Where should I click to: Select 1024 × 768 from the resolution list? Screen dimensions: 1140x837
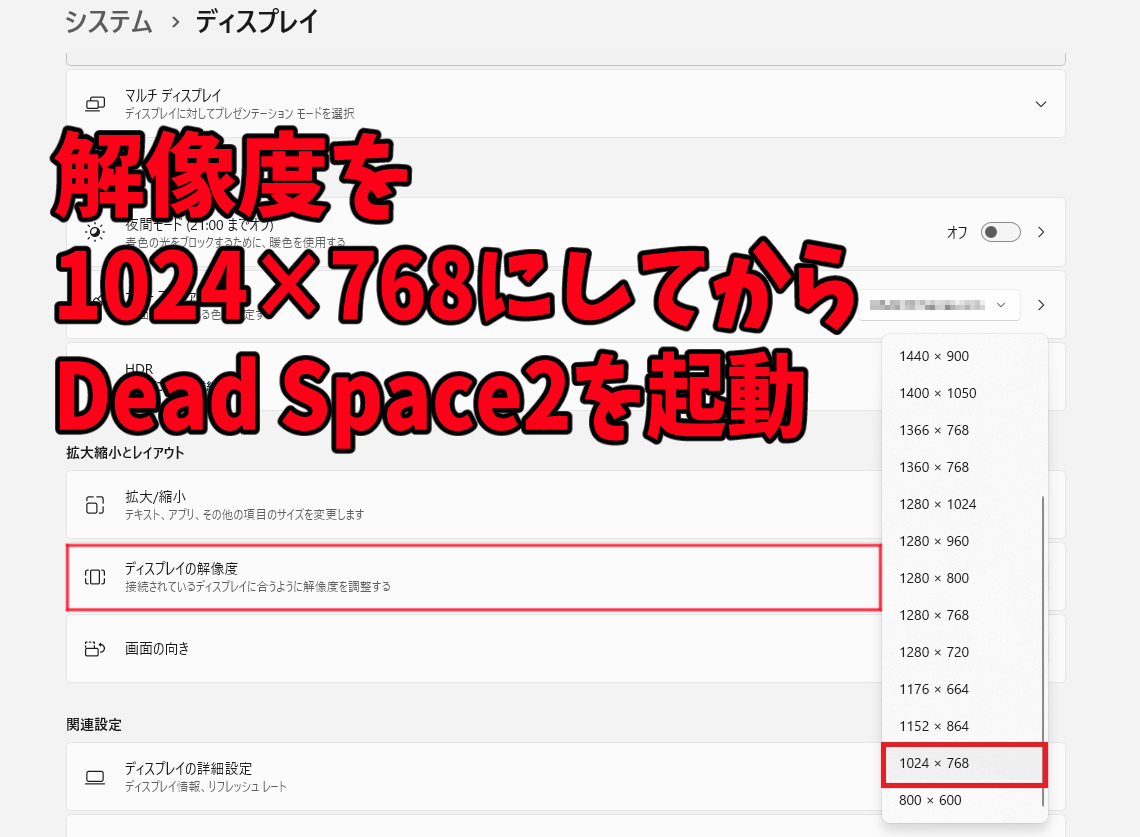[x=963, y=764]
